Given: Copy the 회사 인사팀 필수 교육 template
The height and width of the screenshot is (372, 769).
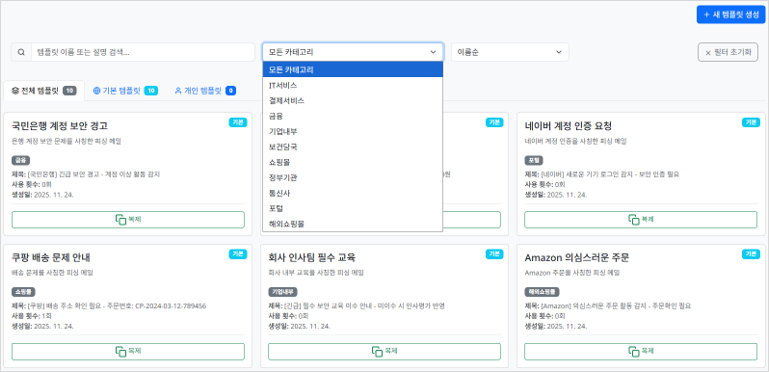Looking at the screenshot, I should pos(384,351).
